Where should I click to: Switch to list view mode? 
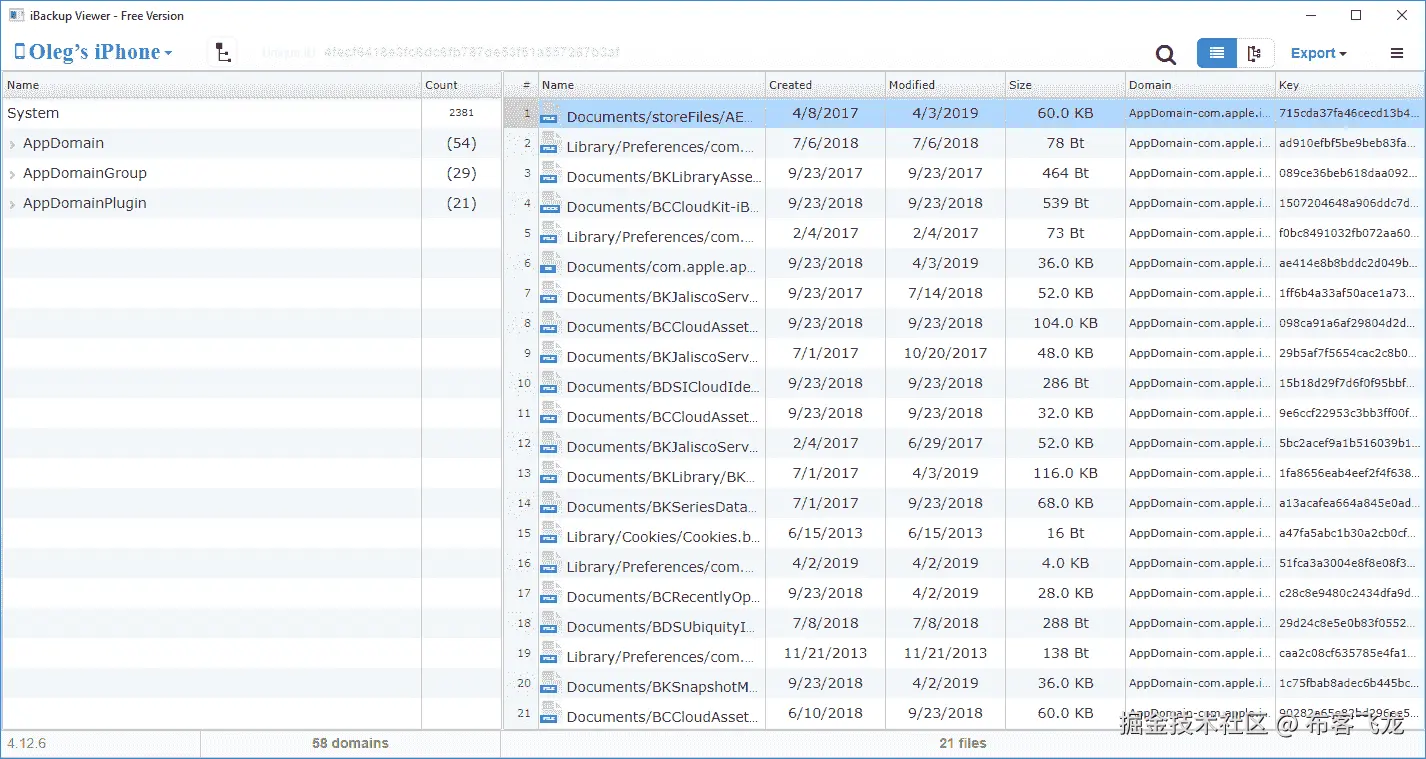[1217, 53]
